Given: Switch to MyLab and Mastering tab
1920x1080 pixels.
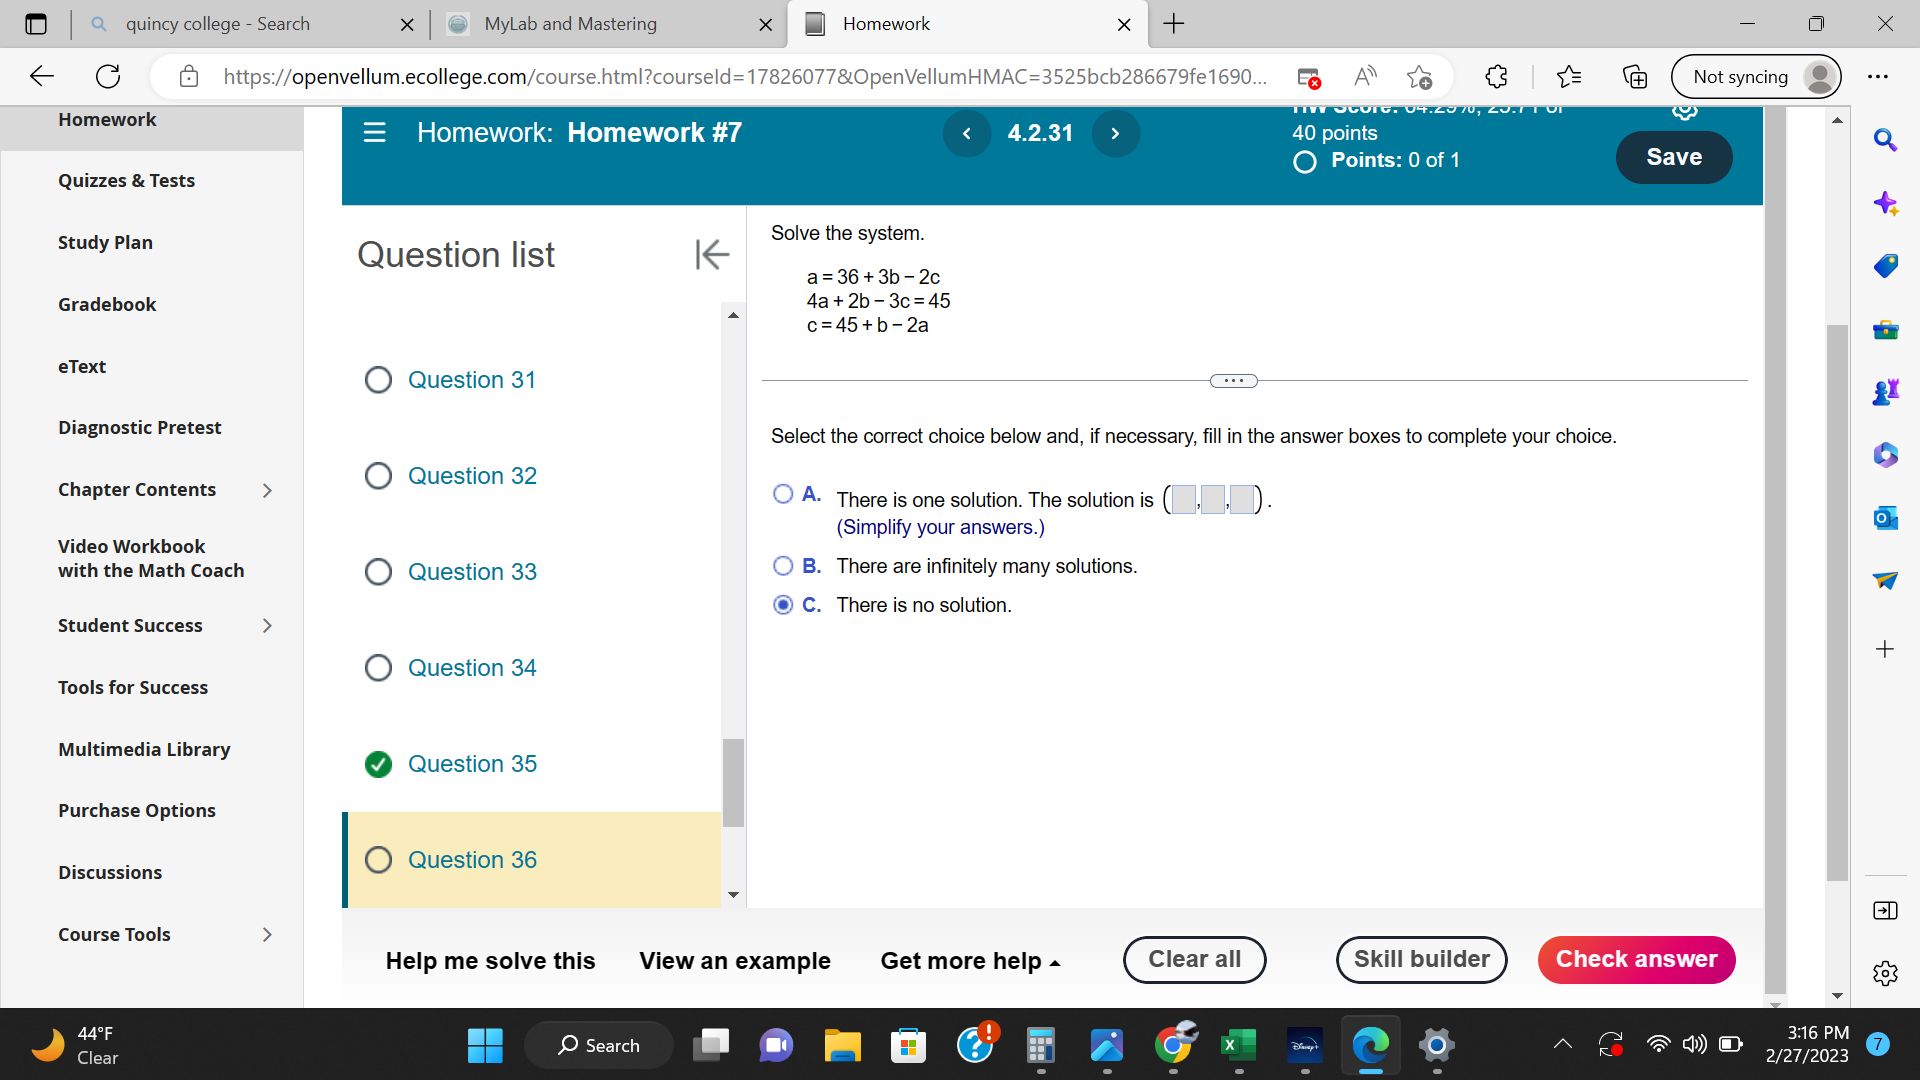Looking at the screenshot, I should click(570, 24).
